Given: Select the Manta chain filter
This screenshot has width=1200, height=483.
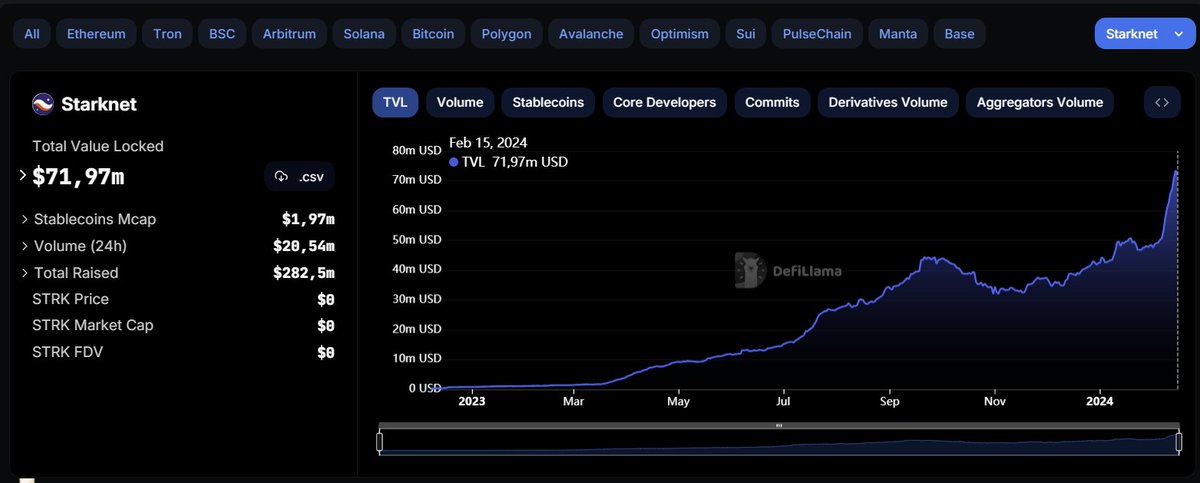Looking at the screenshot, I should (897, 34).
